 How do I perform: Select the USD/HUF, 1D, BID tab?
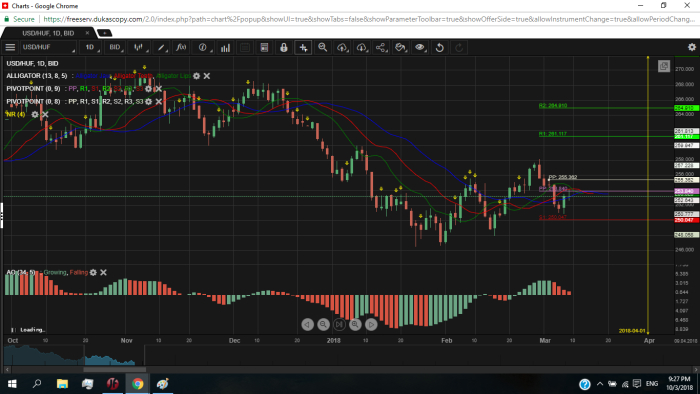[x=48, y=33]
